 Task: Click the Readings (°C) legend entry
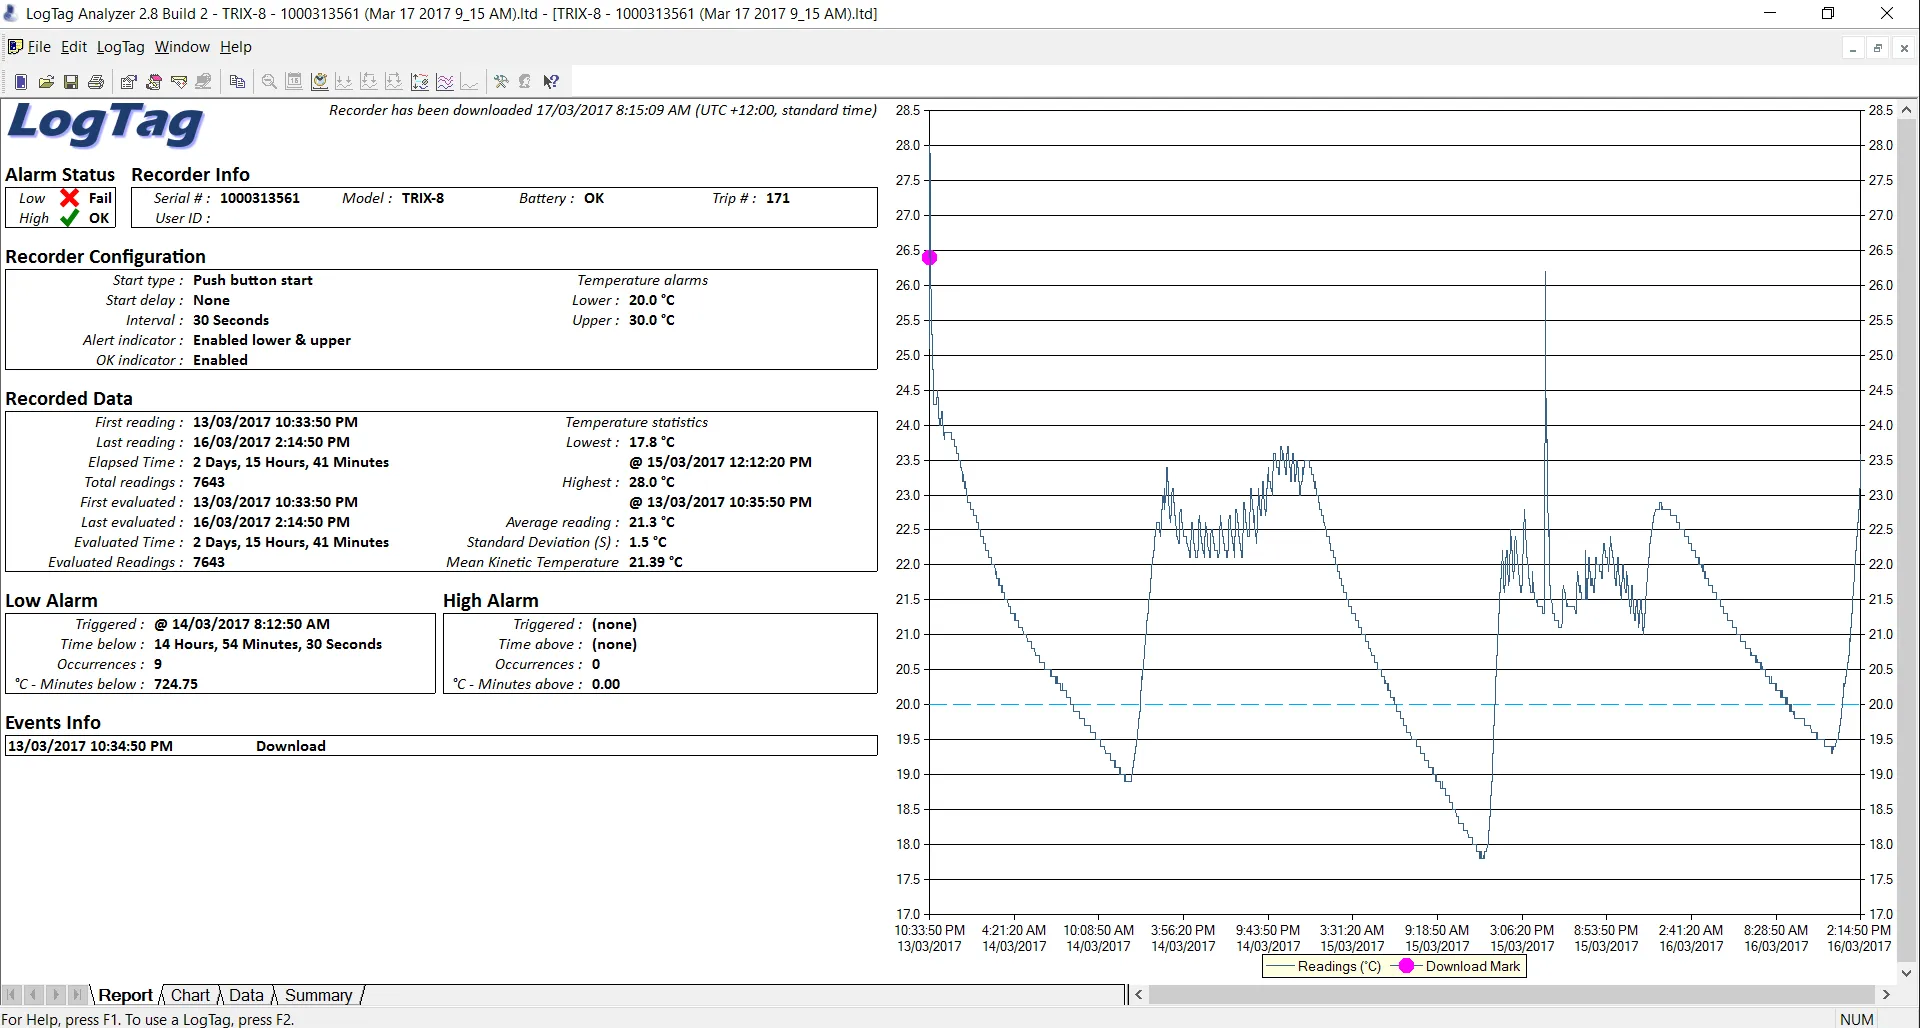(1325, 966)
